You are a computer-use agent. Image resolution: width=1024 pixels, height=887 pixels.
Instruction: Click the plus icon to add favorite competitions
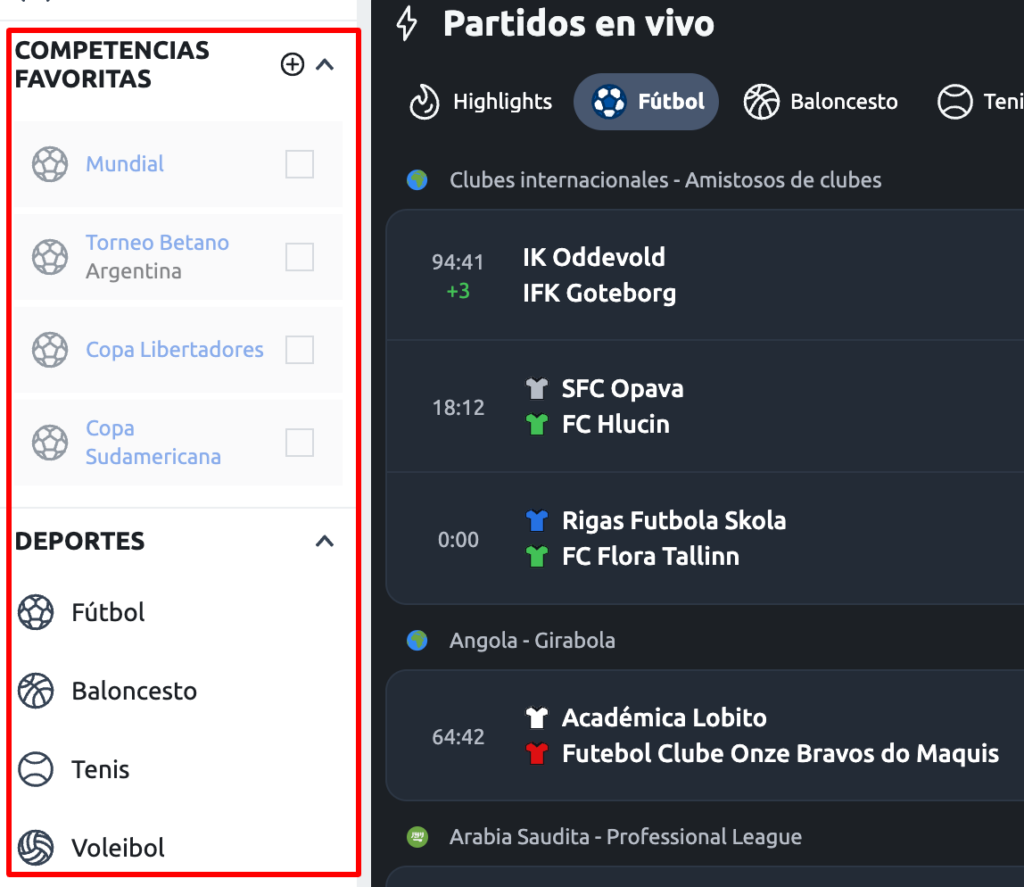tap(292, 63)
